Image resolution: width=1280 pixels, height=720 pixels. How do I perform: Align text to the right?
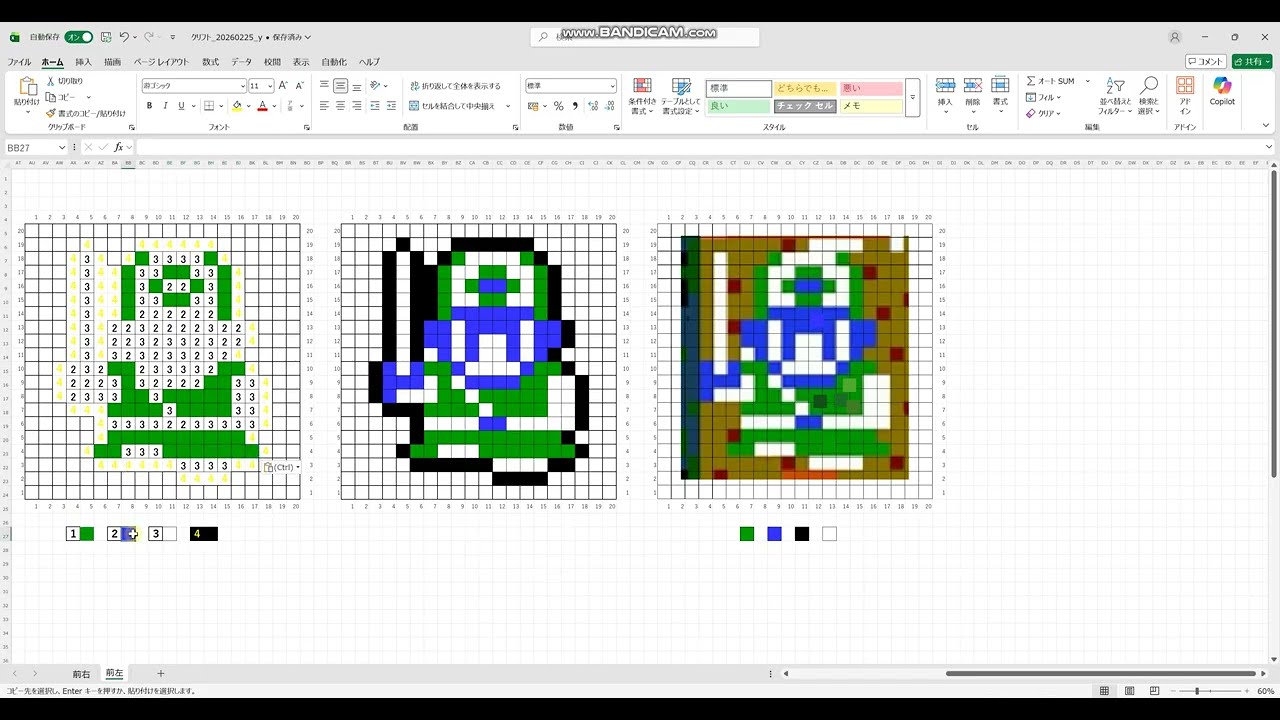[x=357, y=106]
